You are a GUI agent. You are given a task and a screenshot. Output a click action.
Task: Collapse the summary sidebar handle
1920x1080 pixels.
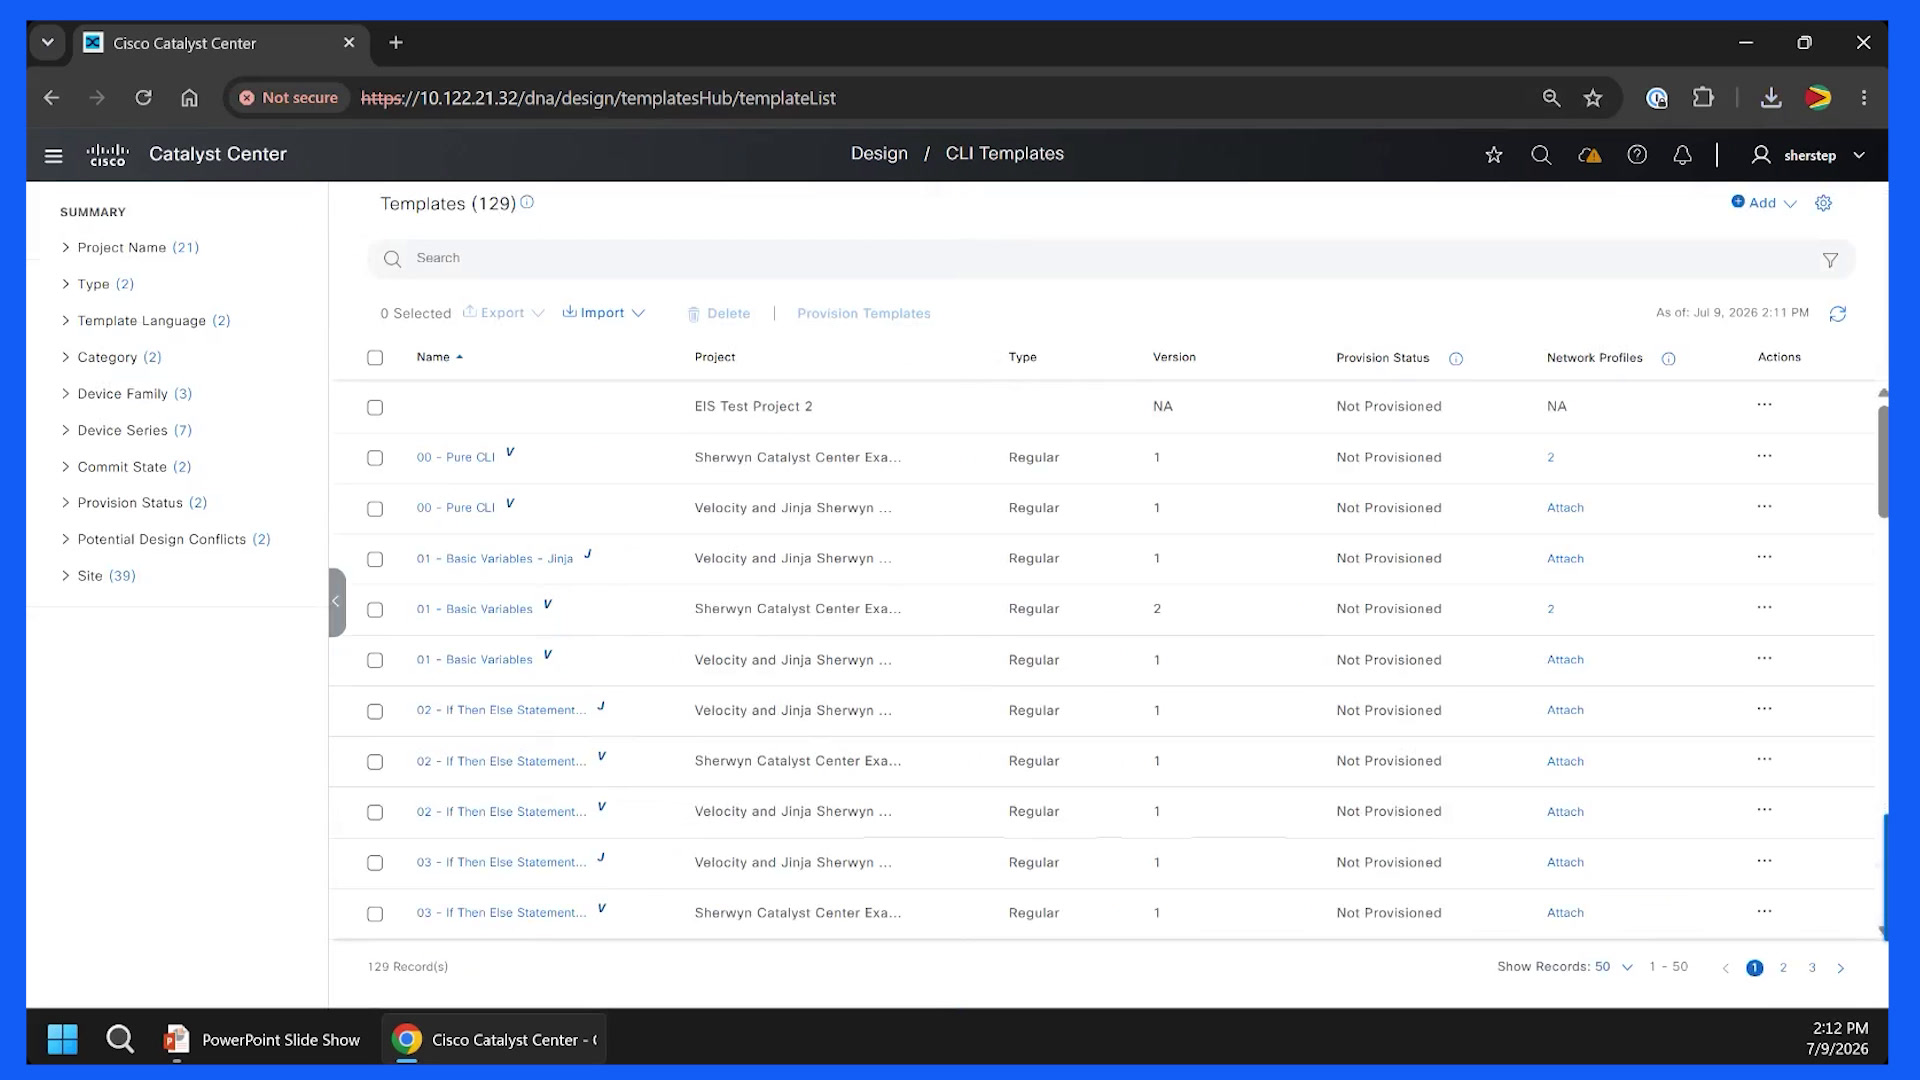click(337, 602)
